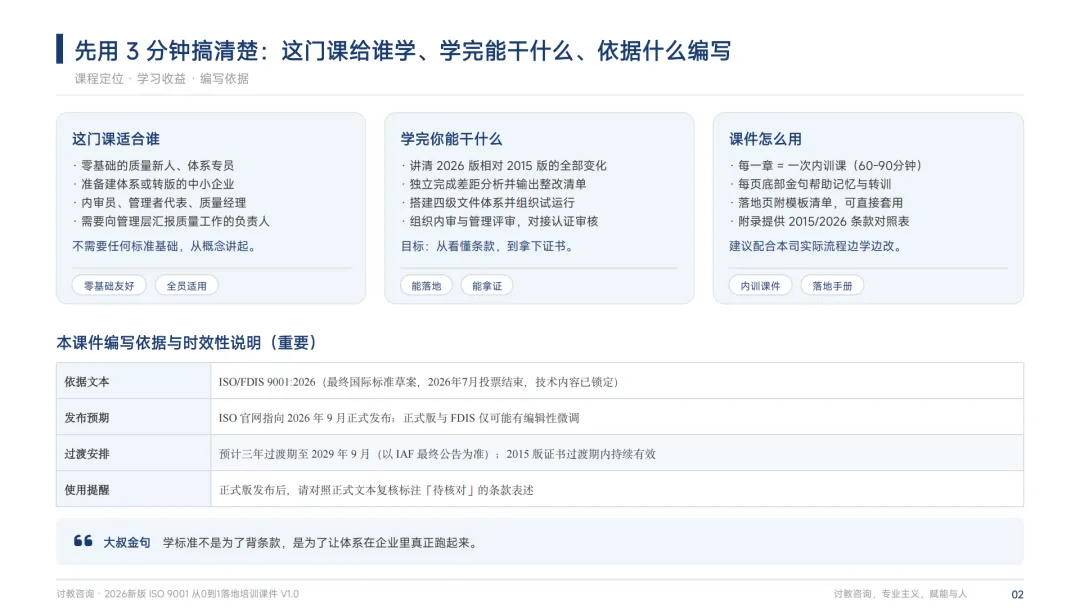Click text 目标：从看懂条款，到拿下证书。
The width and height of the screenshot is (1080, 608).
tap(488, 246)
